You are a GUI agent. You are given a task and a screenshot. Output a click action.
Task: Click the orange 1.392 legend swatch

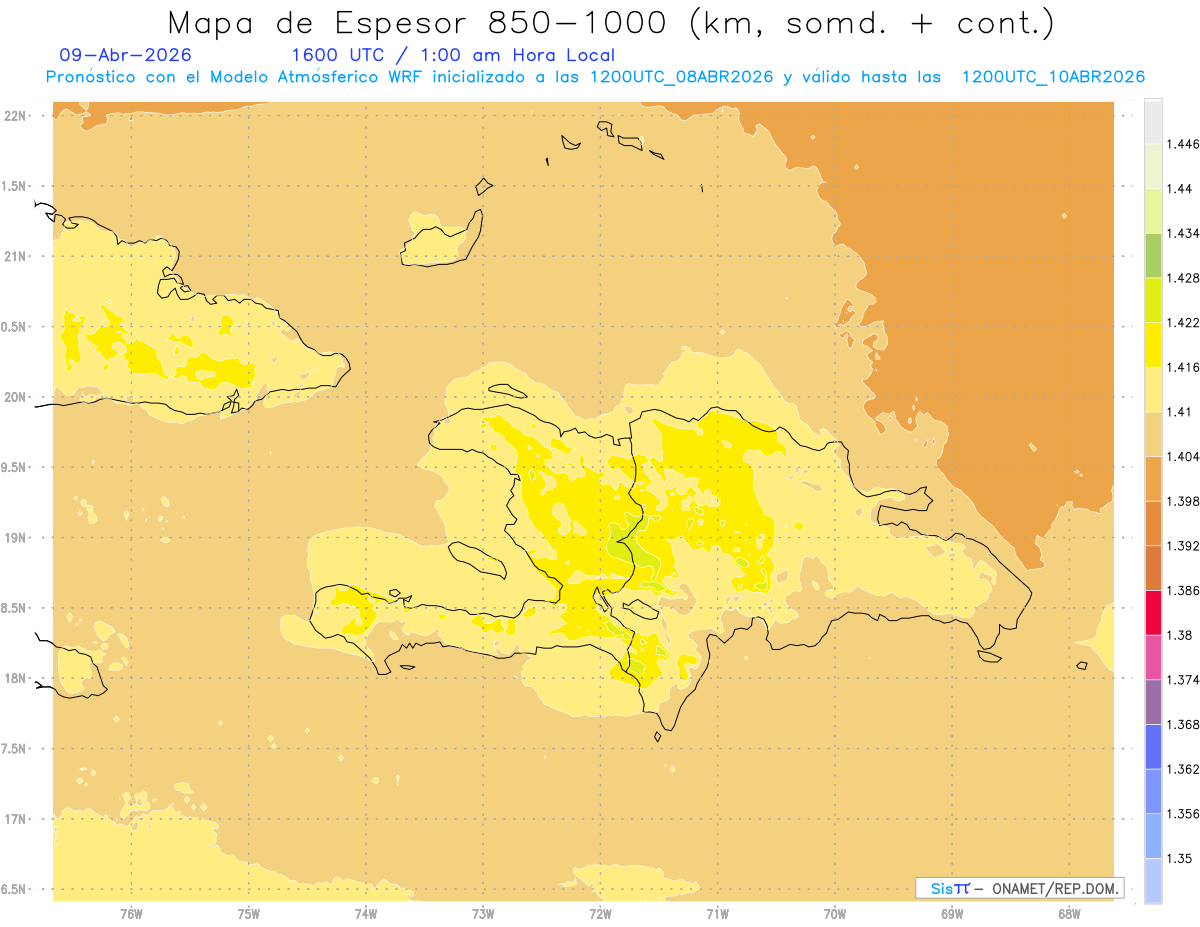point(1153,523)
